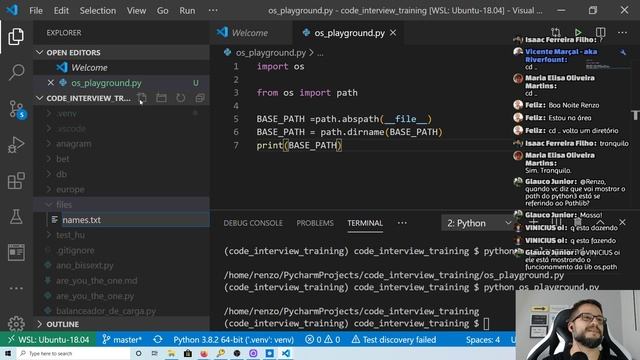Viewport: 640px width, 360px height.
Task: Open the Go menu
Action: tap(162, 11)
